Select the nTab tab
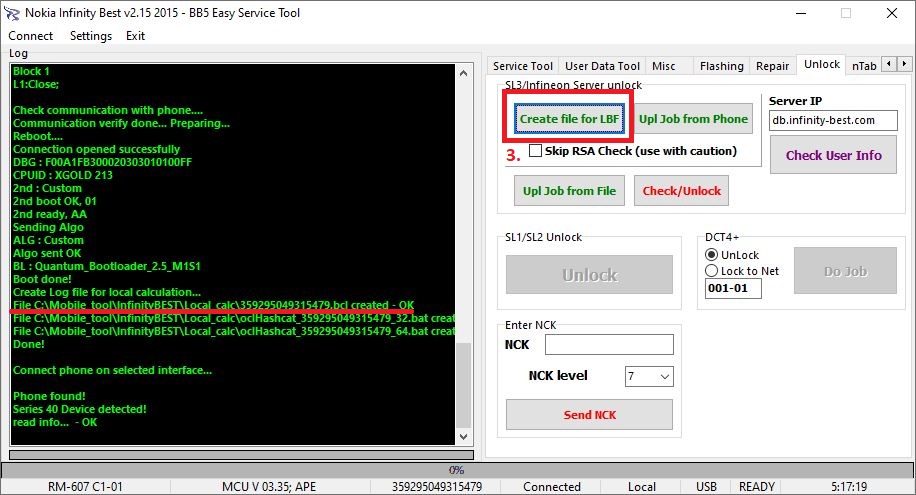 point(863,66)
